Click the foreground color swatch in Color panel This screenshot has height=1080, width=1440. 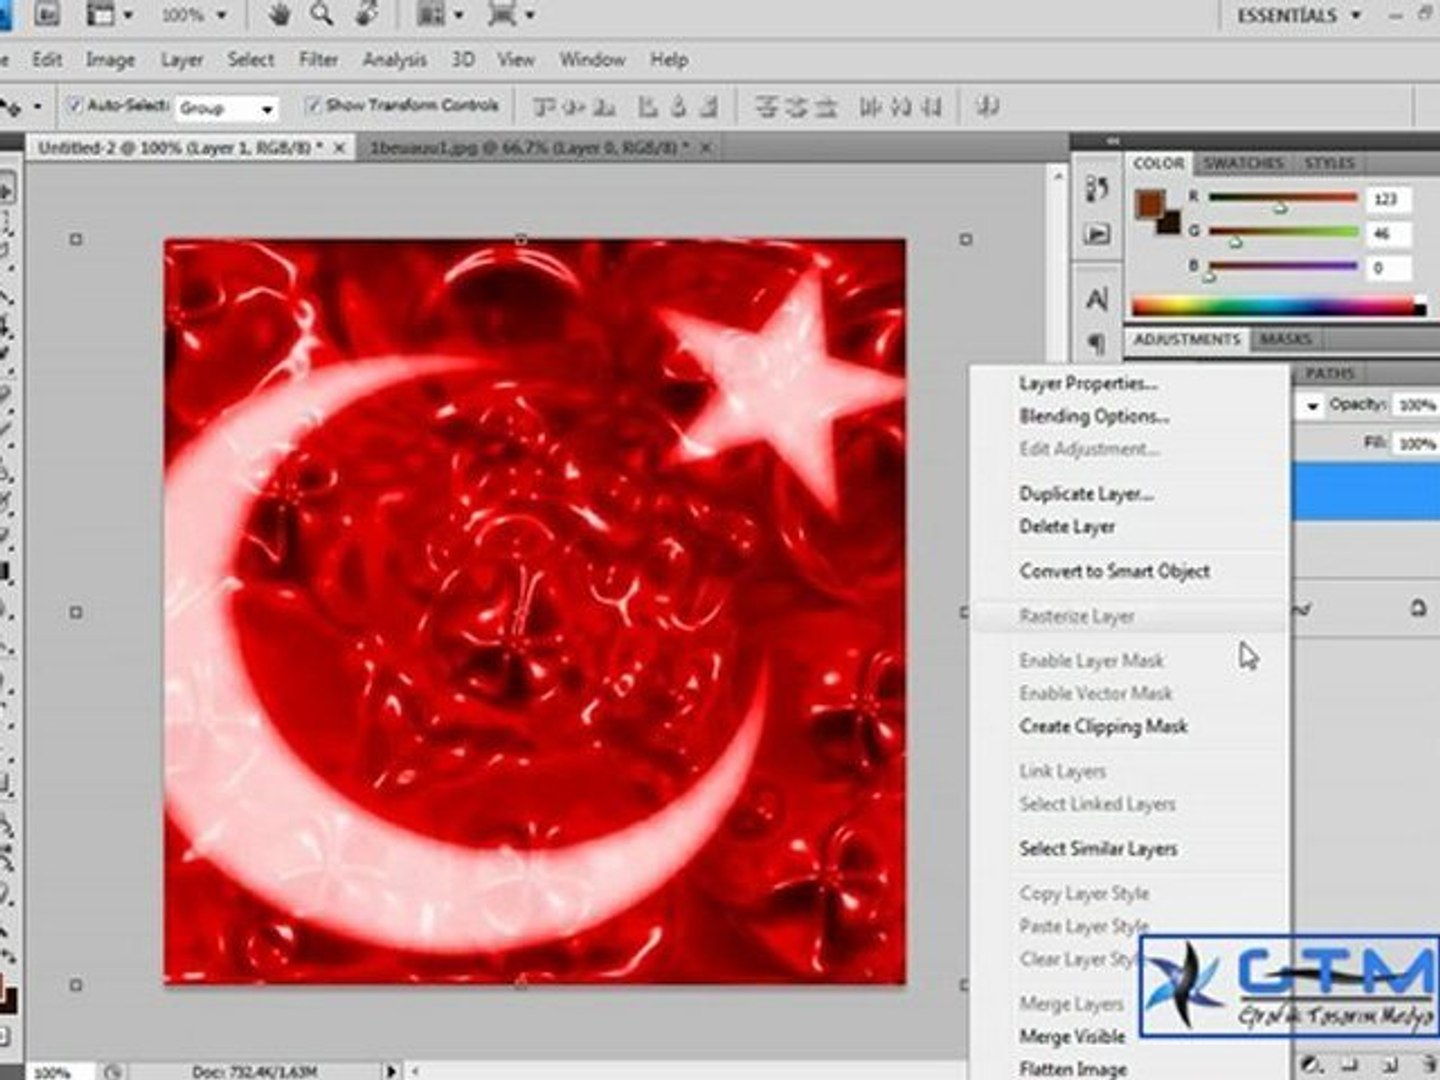pyautogui.click(x=1149, y=204)
